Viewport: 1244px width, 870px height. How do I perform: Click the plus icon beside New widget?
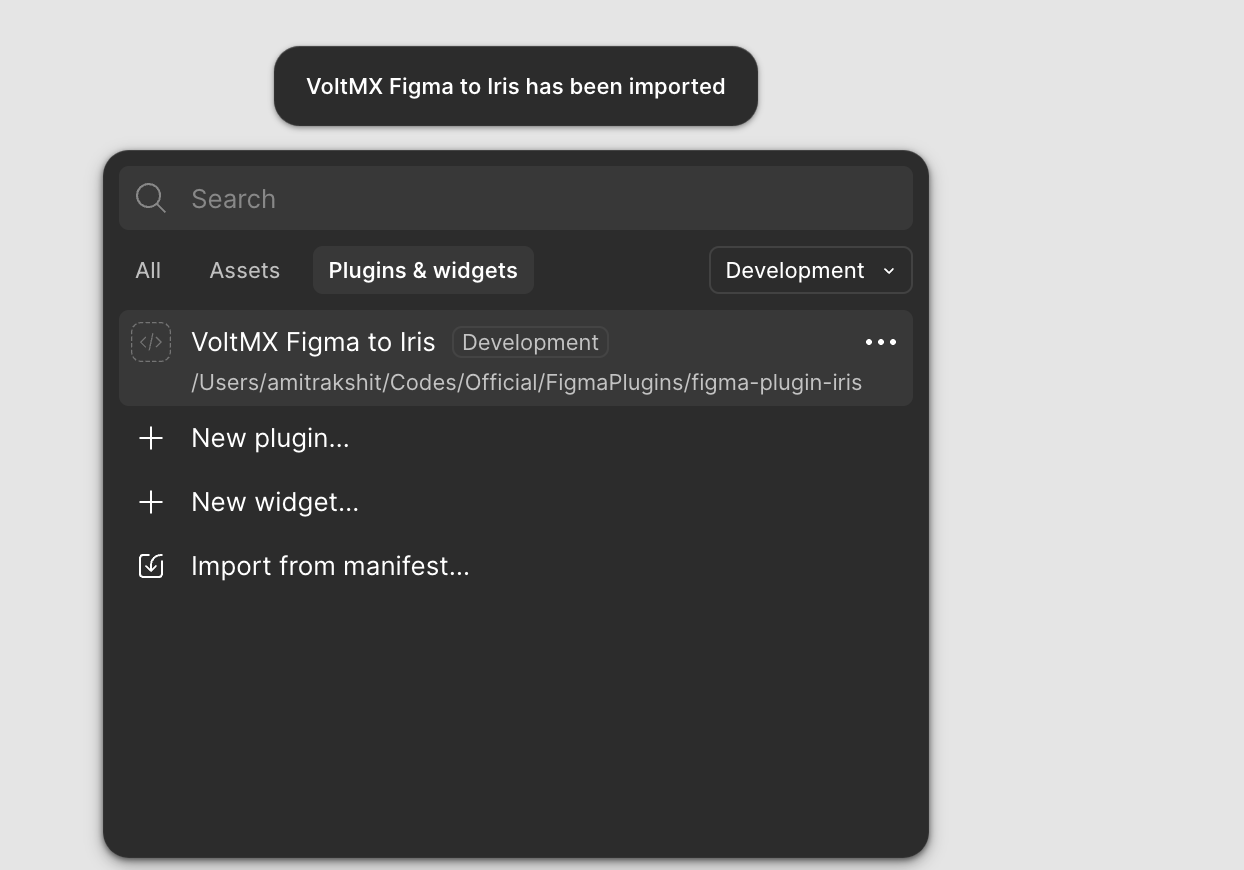[151, 502]
